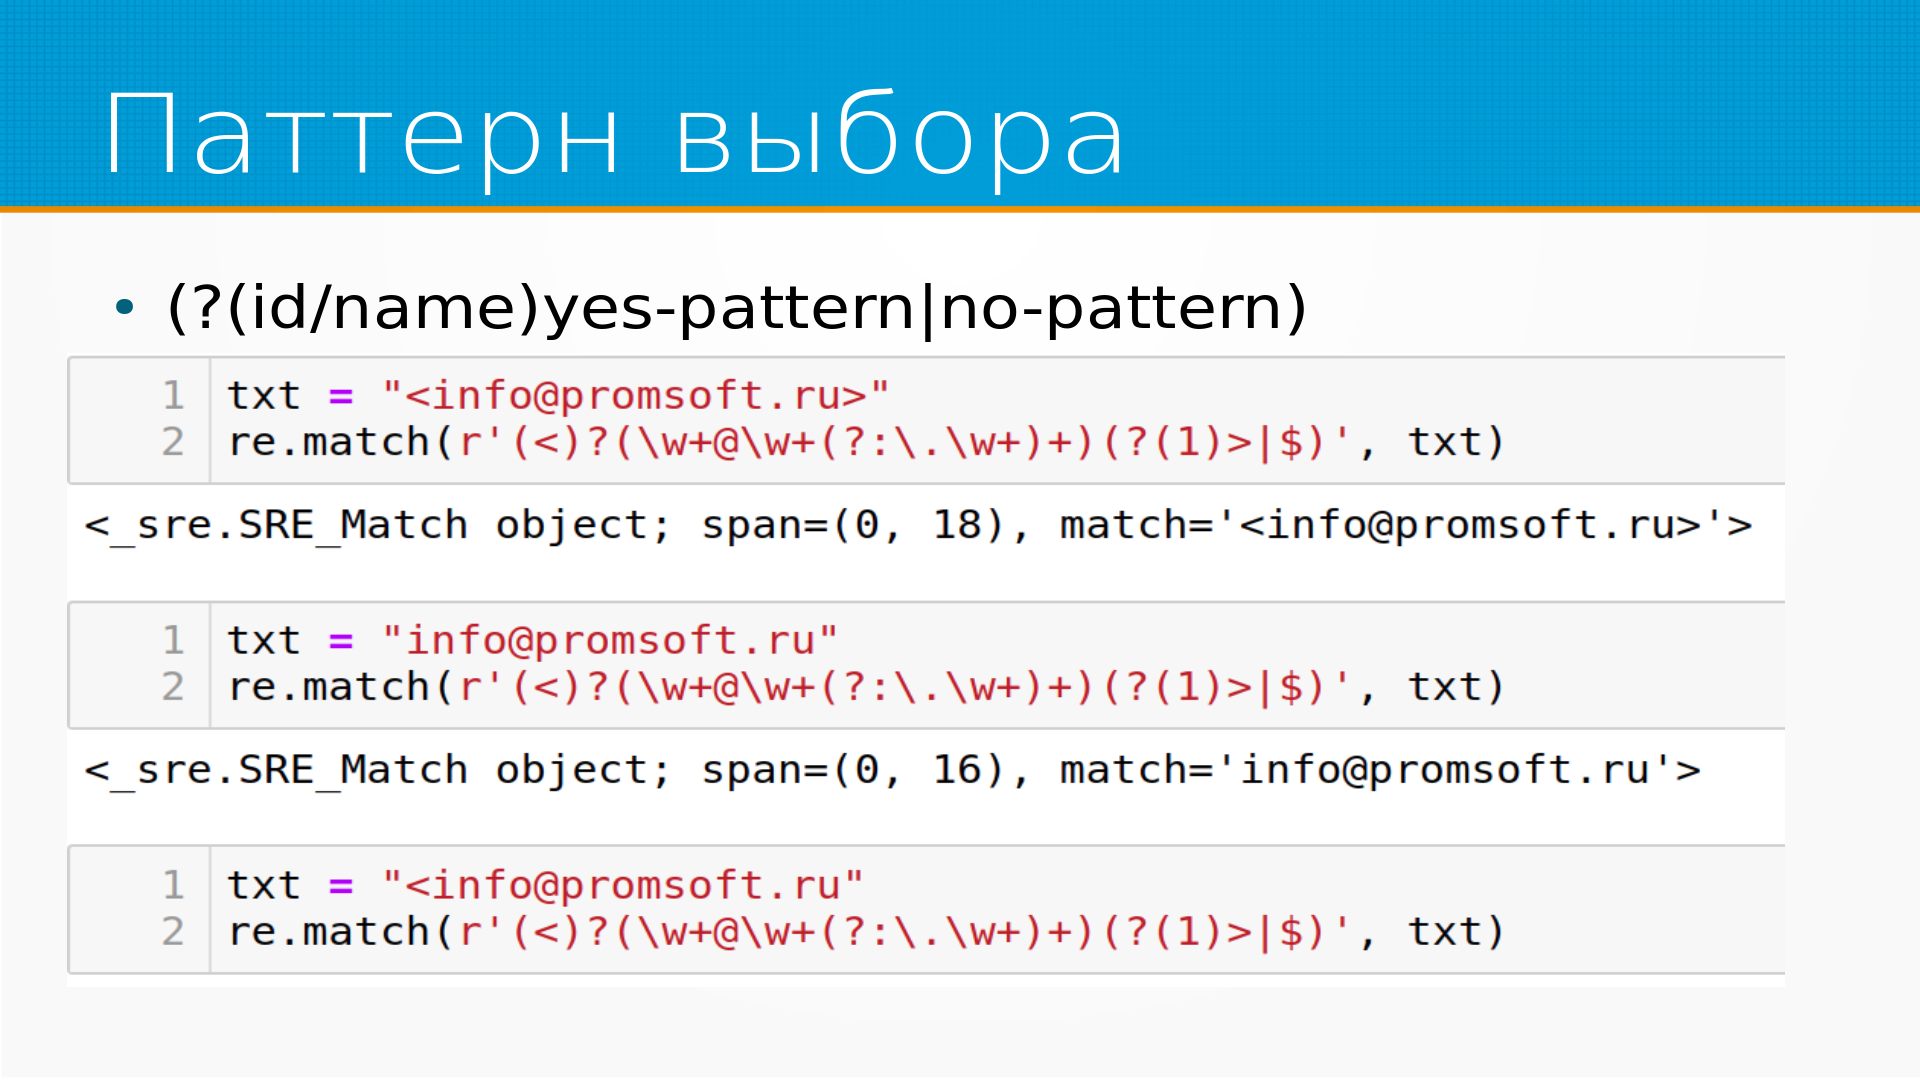This screenshot has height=1080, width=1920.
Task: Click the string "info@promsoft.ru" in second cell
Action: (610, 640)
